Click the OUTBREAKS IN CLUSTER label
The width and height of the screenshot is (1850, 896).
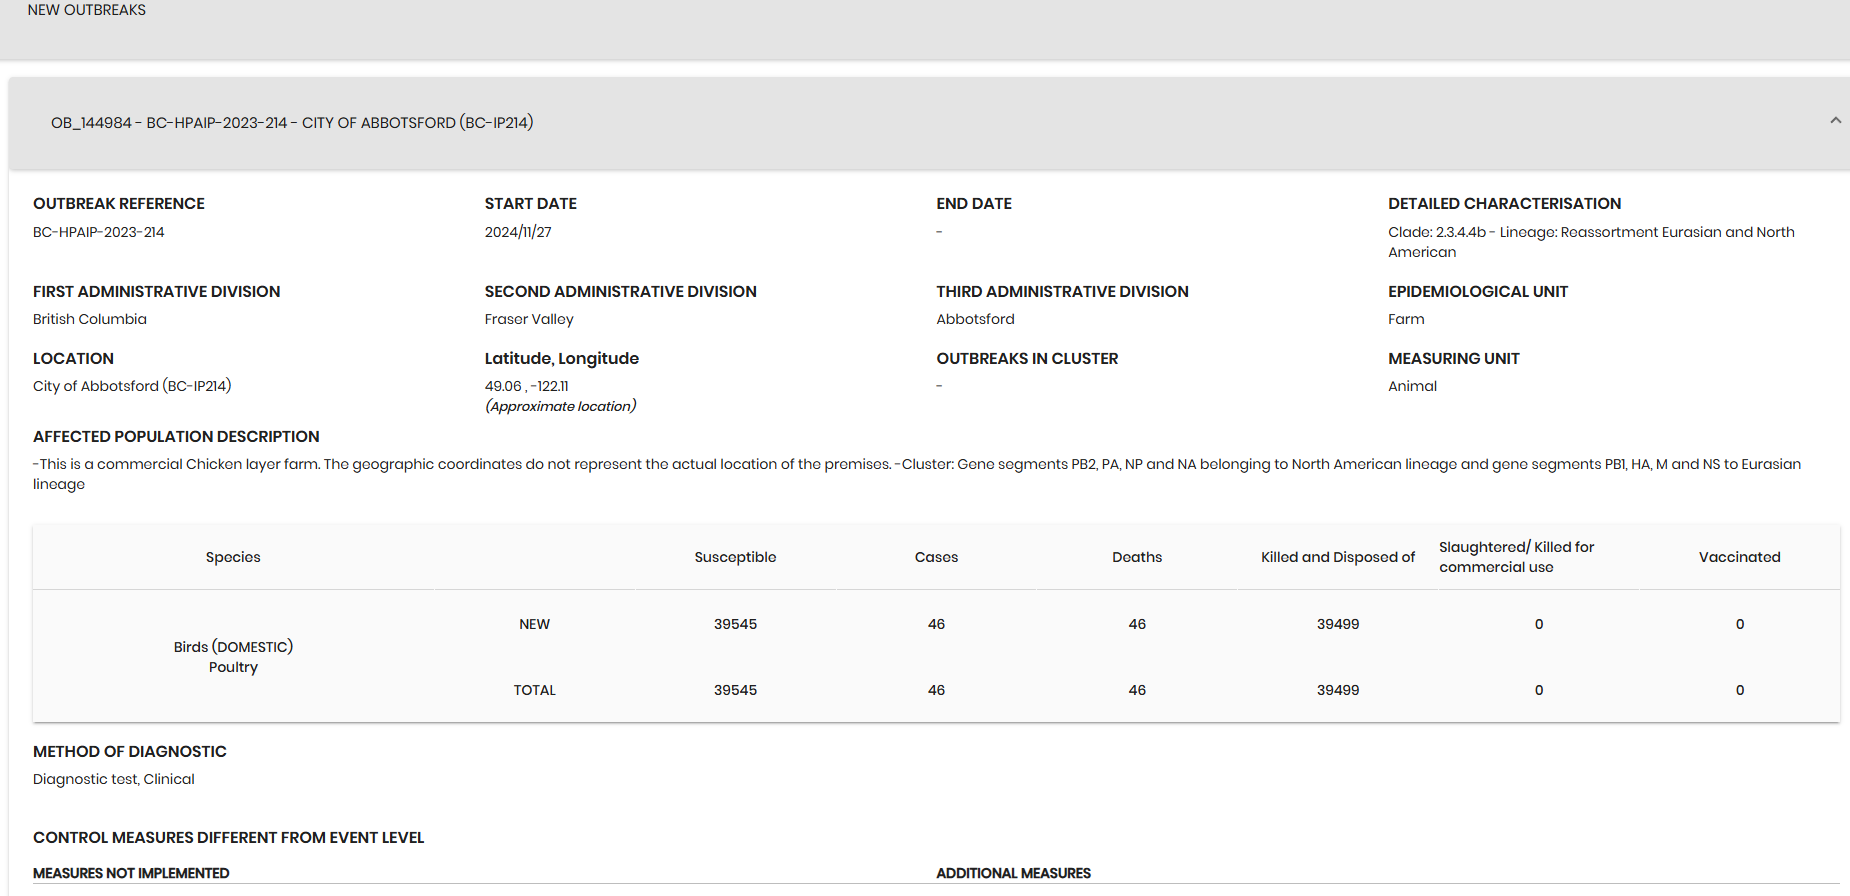(1027, 359)
